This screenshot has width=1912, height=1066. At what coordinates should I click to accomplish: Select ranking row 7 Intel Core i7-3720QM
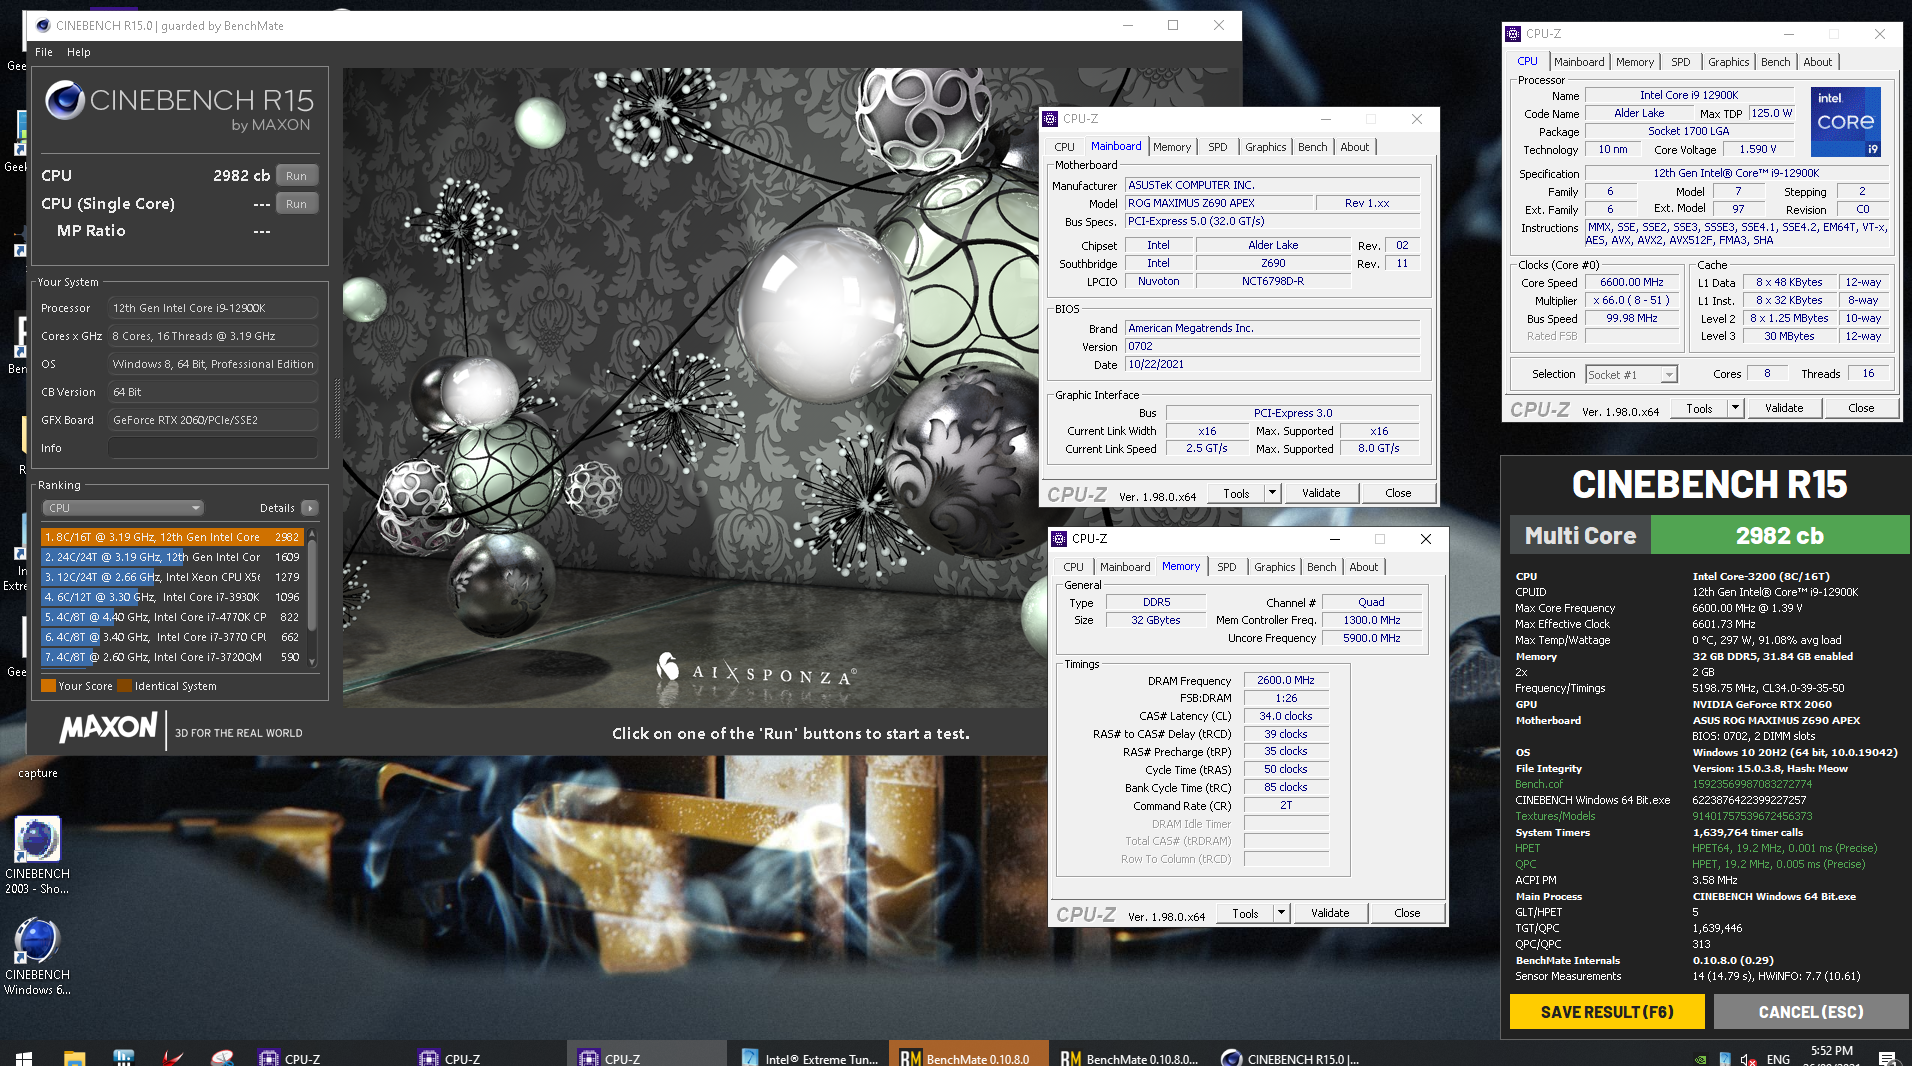click(172, 657)
